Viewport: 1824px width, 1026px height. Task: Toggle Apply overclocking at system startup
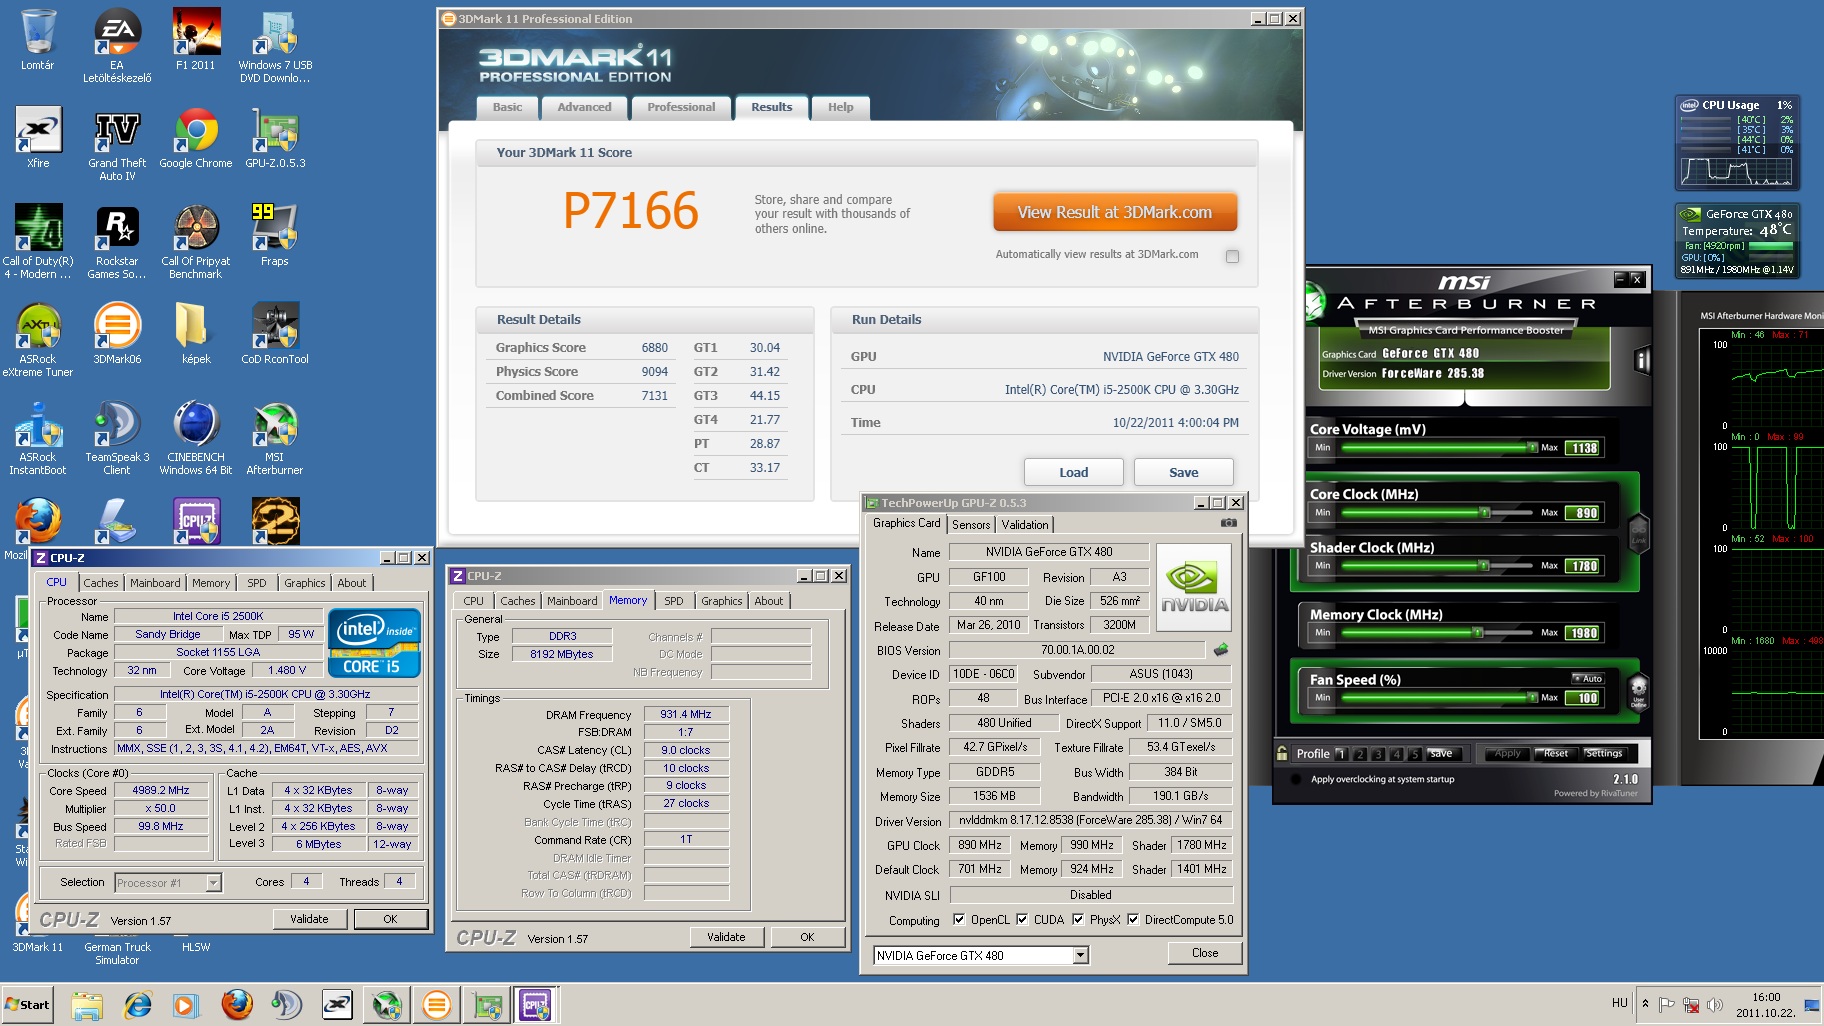(1297, 779)
